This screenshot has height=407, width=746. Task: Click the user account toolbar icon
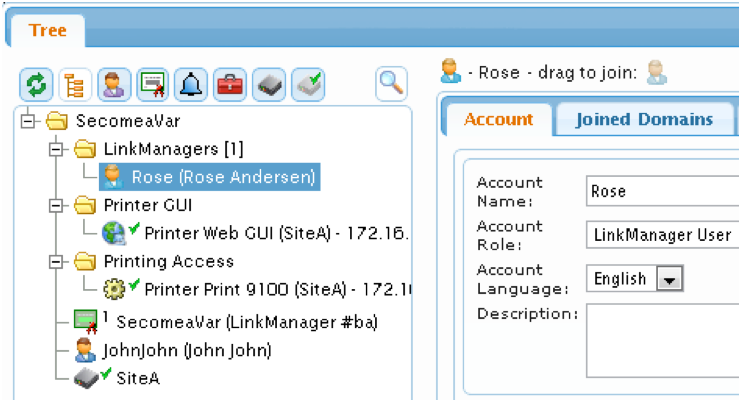tap(114, 84)
